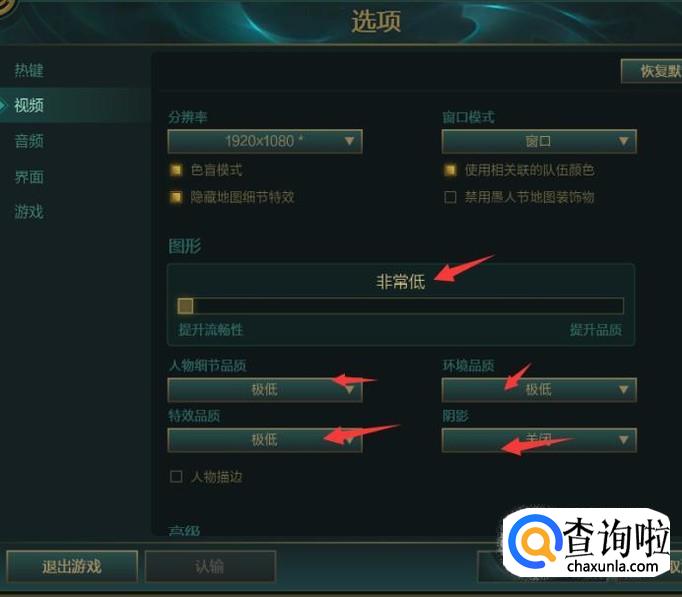This screenshot has width=682, height=597.
Task: Switch to the 热键 hotkeys tab
Action: pyautogui.click(x=29, y=70)
